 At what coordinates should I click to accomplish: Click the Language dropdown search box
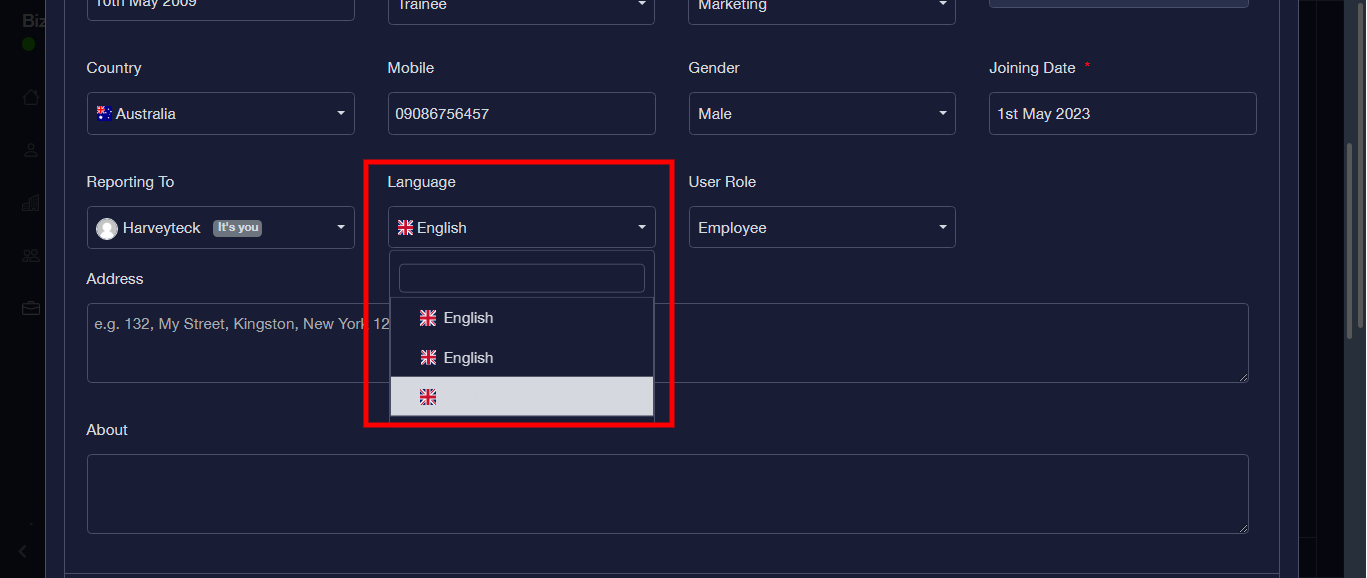click(521, 278)
